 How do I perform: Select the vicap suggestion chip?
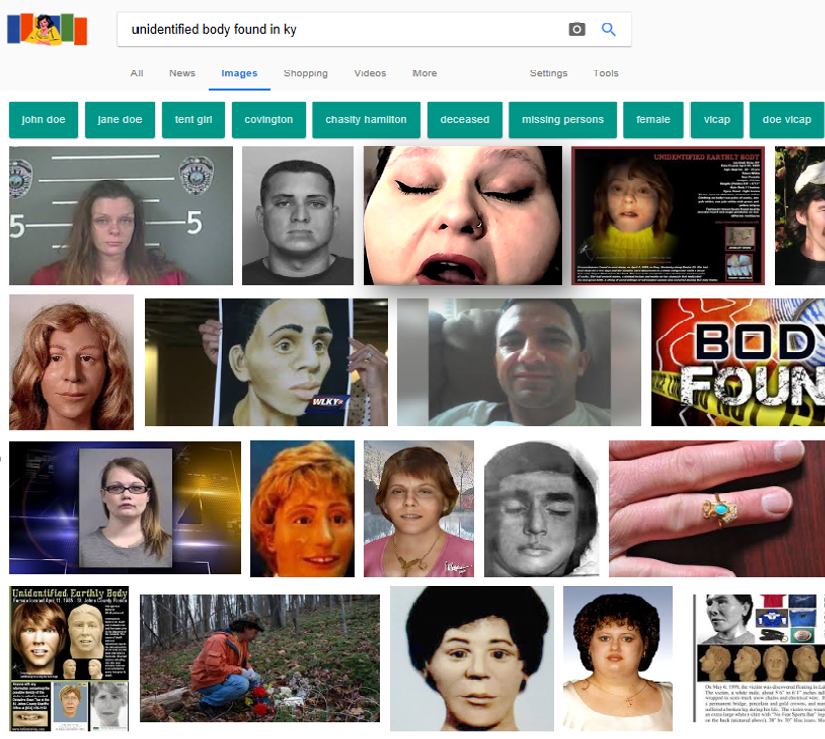tap(717, 120)
